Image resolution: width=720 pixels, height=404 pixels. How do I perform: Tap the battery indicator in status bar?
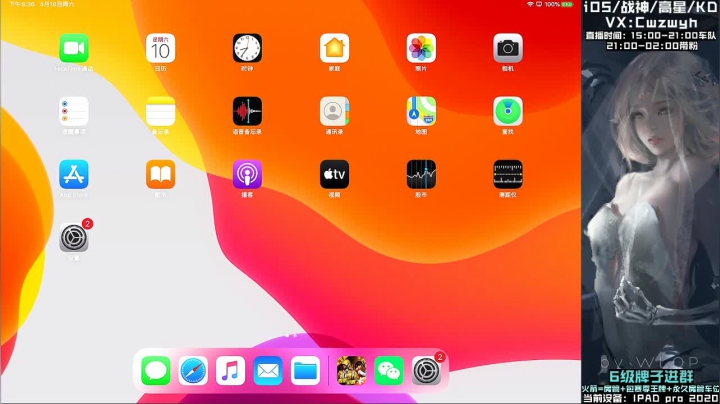click(568, 4)
